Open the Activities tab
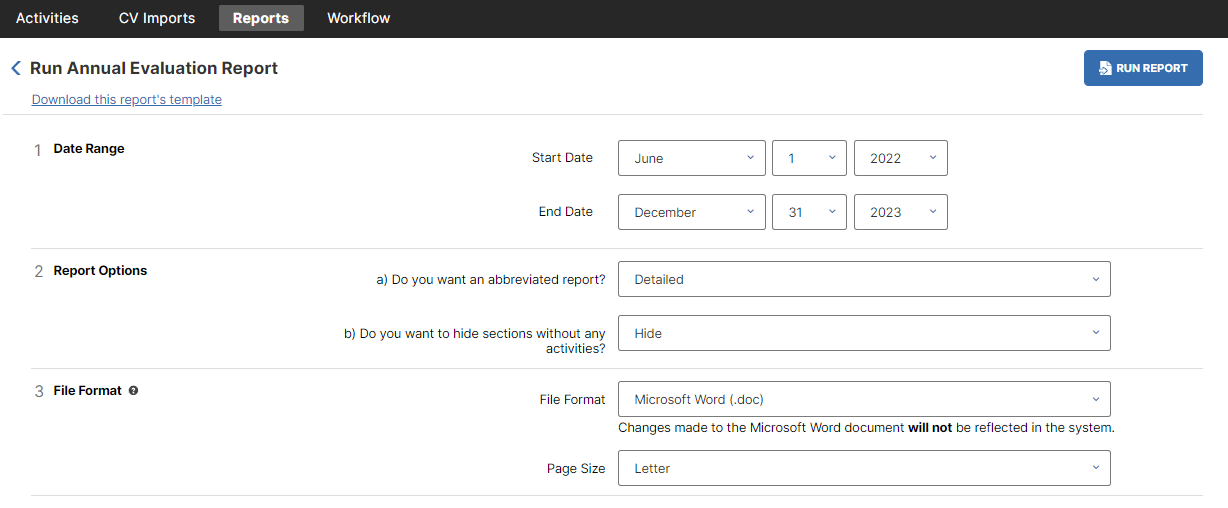 tap(47, 18)
